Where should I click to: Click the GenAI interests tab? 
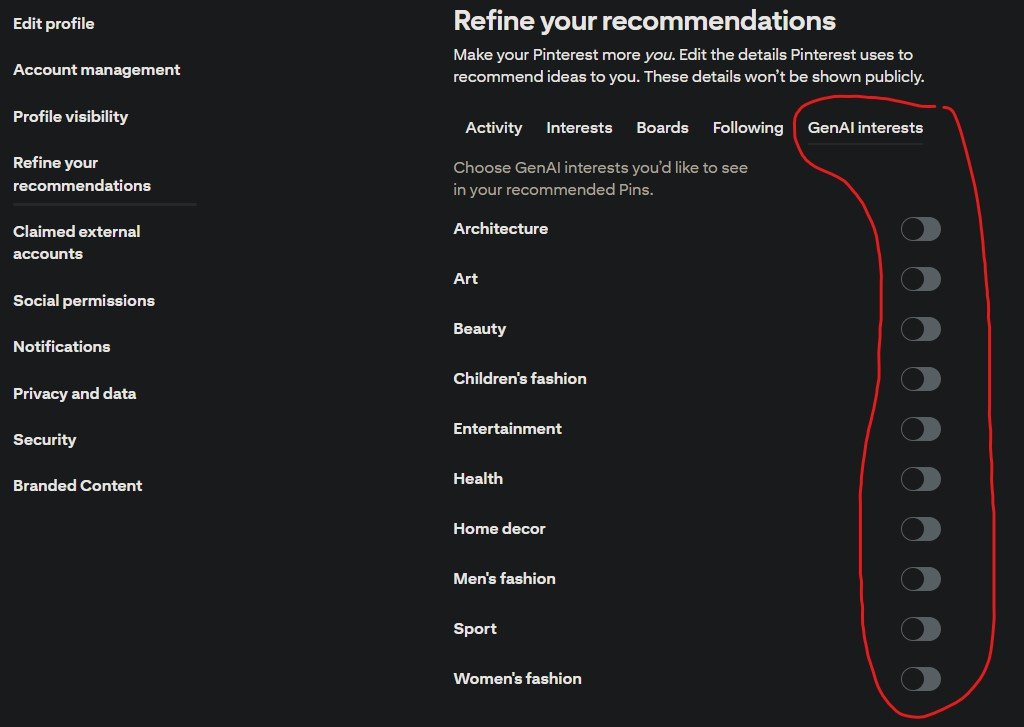[865, 128]
